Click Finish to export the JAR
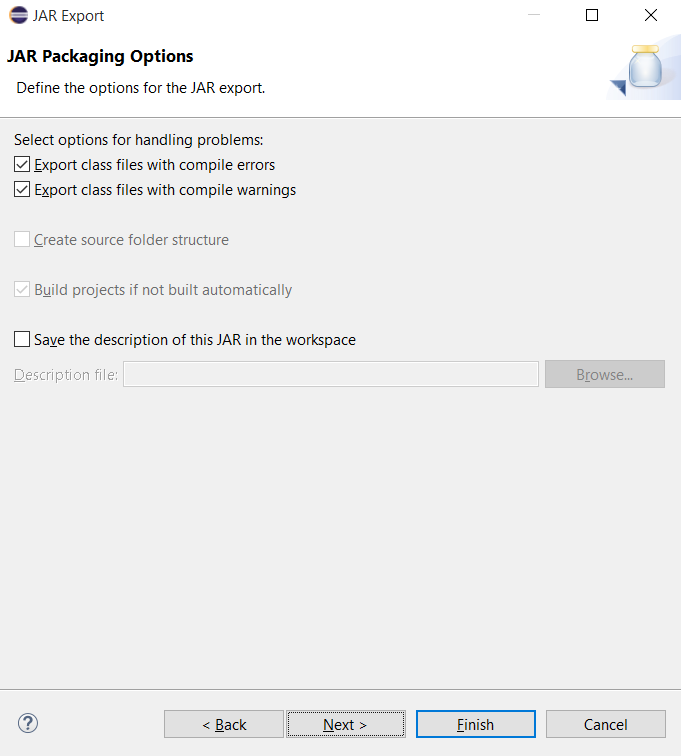681x756 pixels. point(475,724)
